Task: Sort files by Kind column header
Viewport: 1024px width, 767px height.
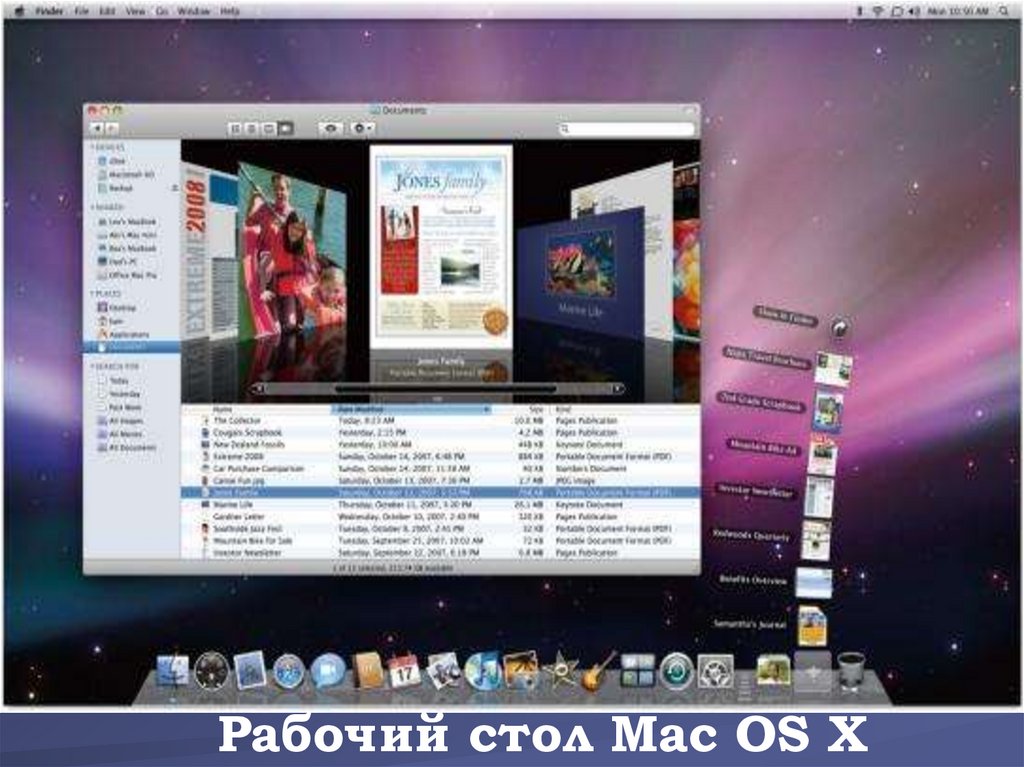Action: (x=562, y=410)
